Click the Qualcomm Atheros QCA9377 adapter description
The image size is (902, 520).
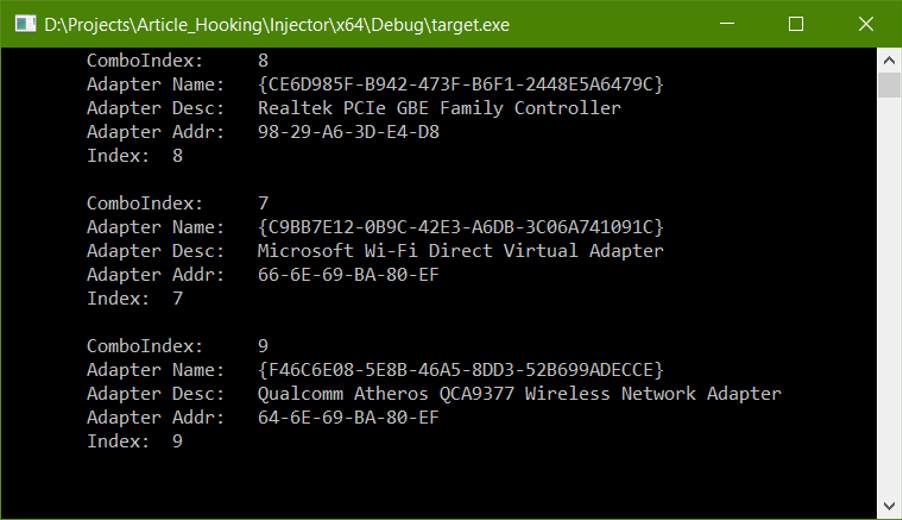[519, 394]
